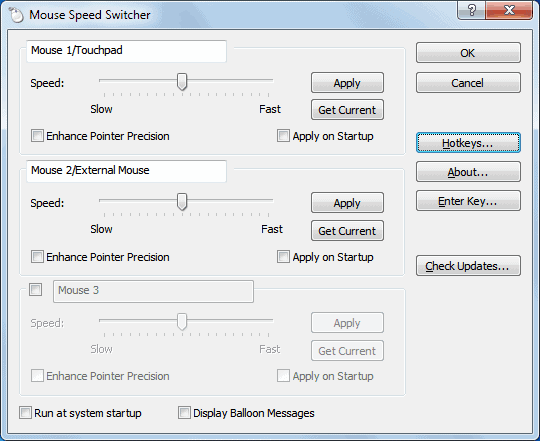Screen dimensions: 540x441
Task: Toggle Run at system startup
Action: pyautogui.click(x=25, y=413)
